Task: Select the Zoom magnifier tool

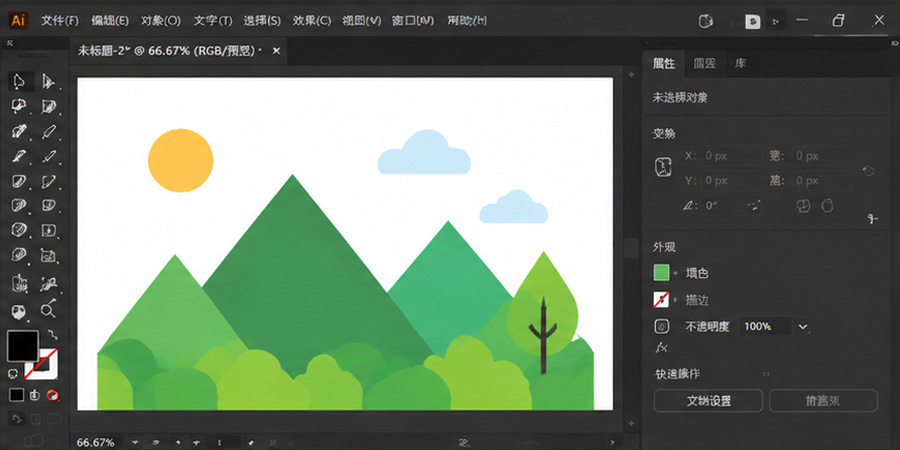Action: [48, 310]
